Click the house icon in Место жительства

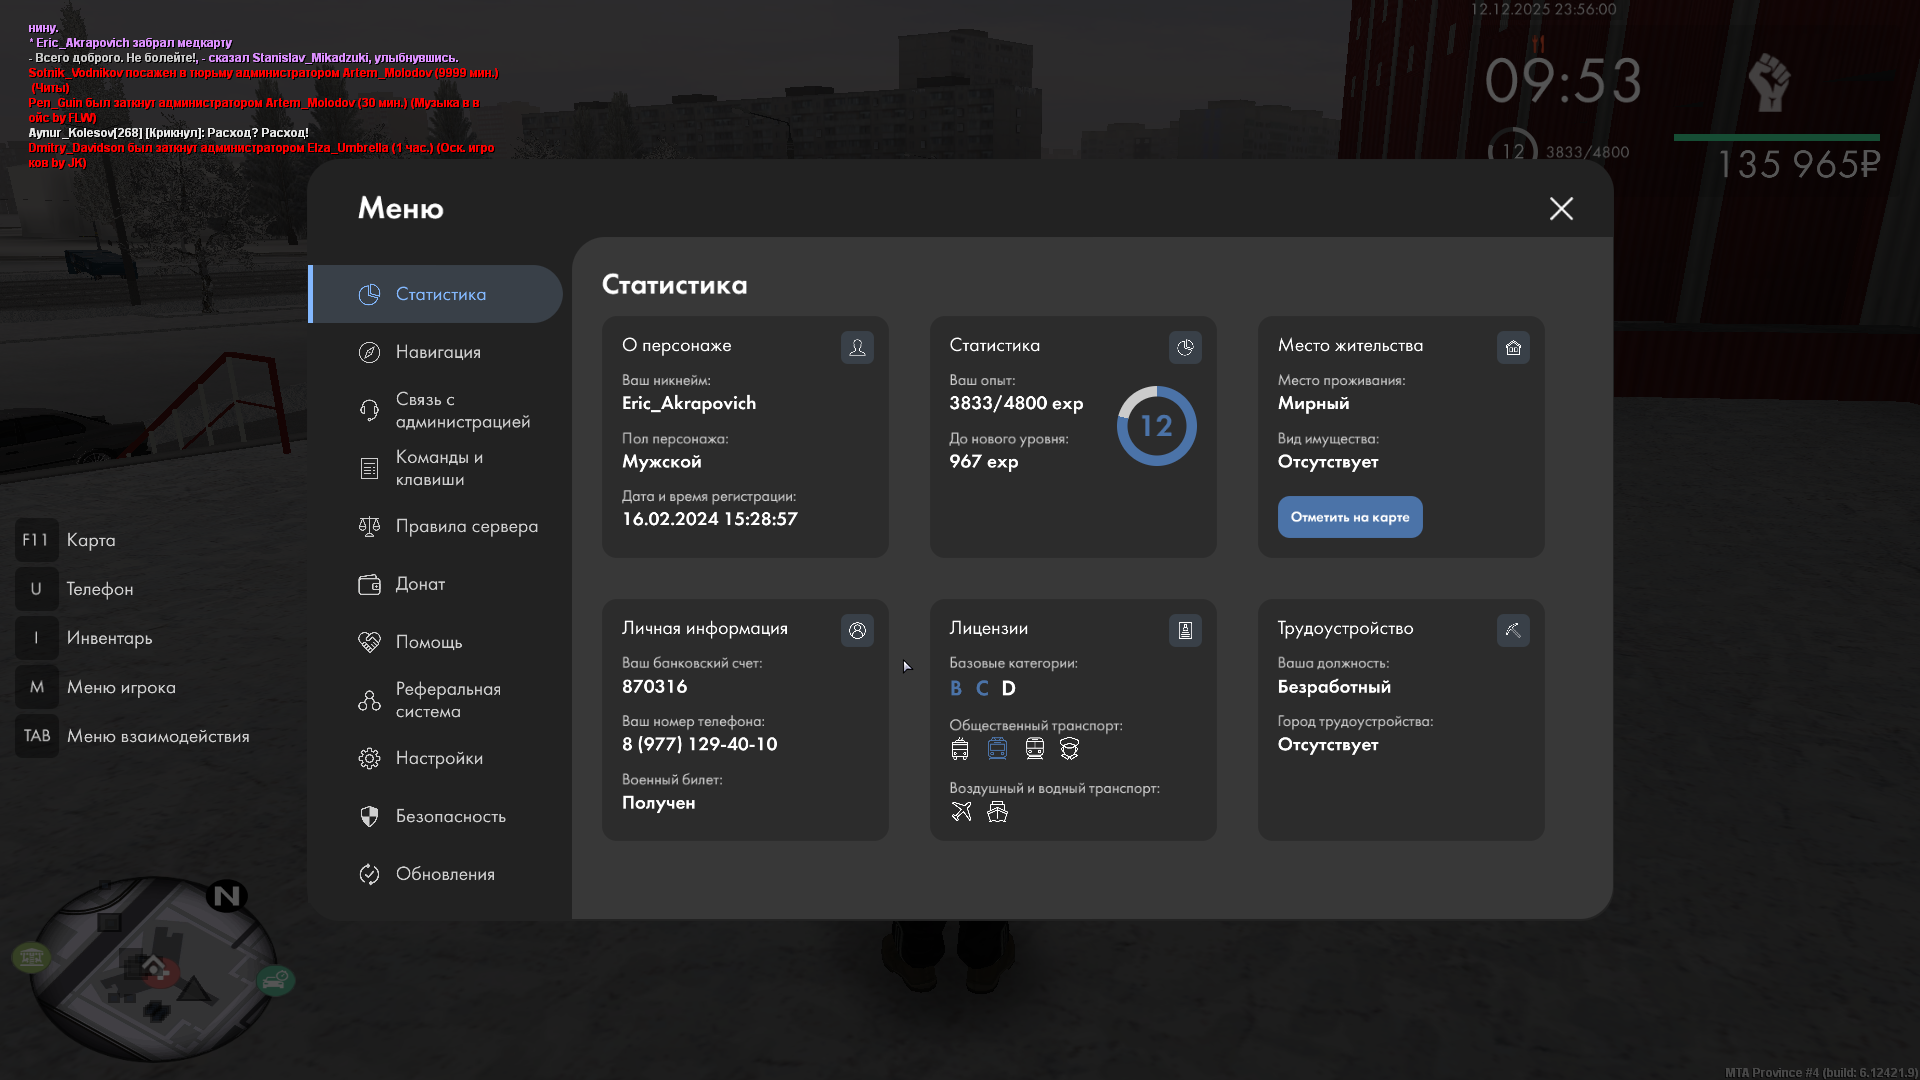pos(1513,347)
